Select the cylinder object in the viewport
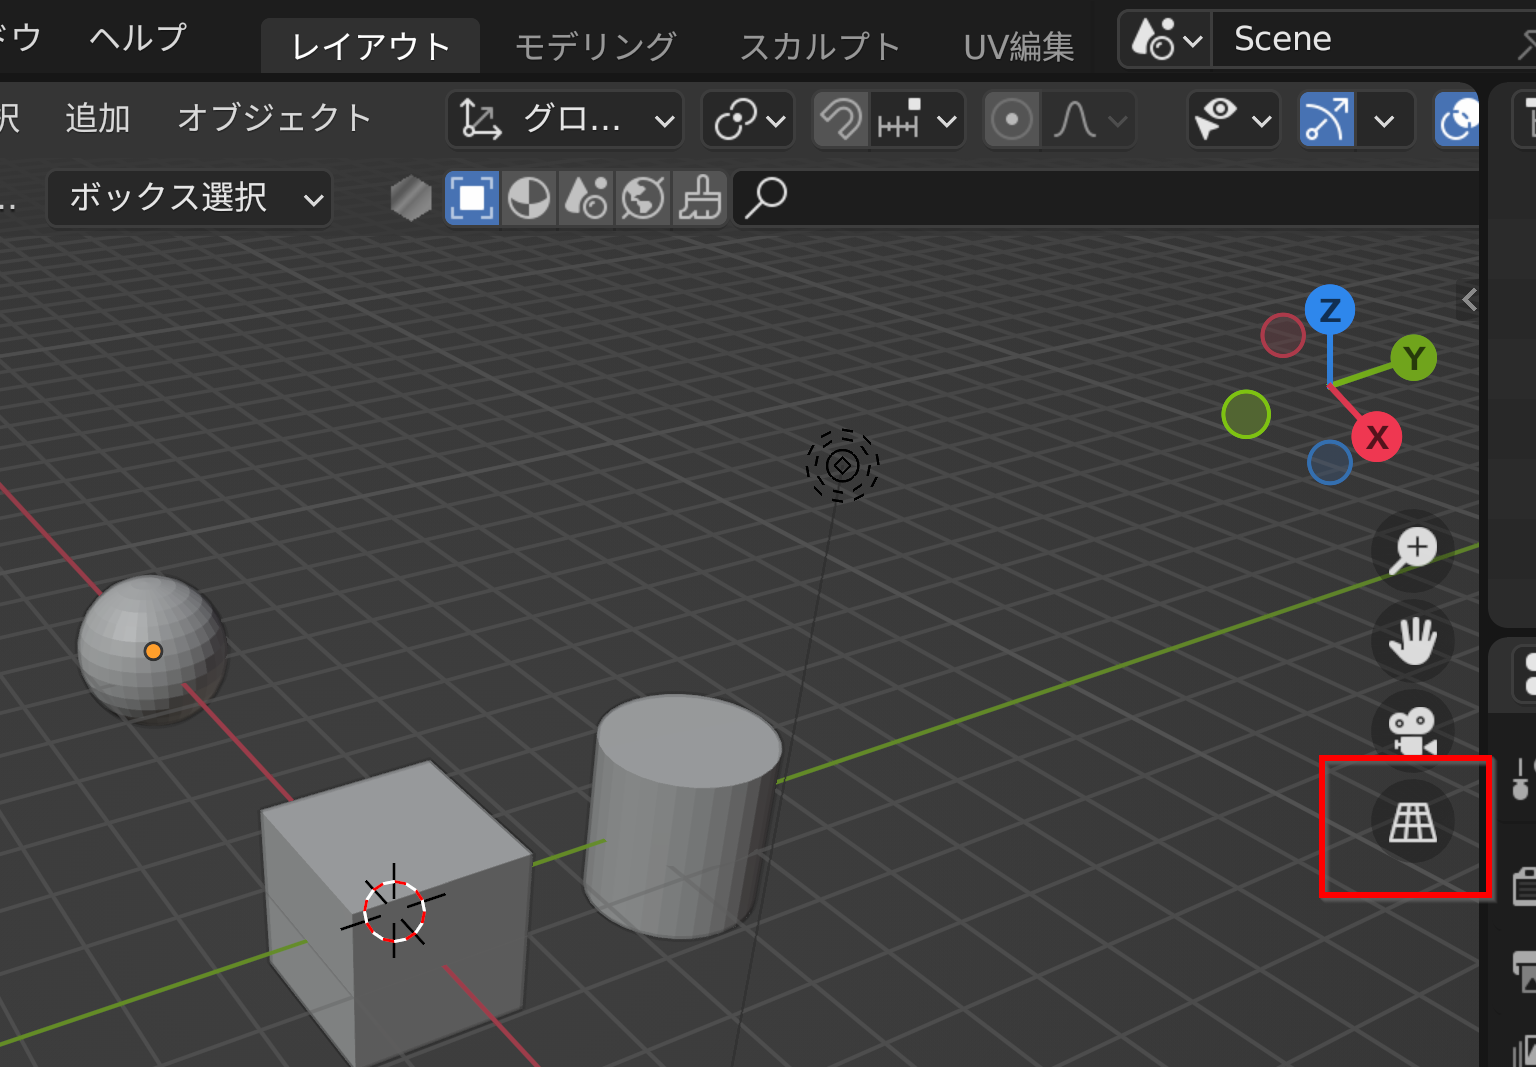This screenshot has height=1067, width=1536. click(682, 815)
